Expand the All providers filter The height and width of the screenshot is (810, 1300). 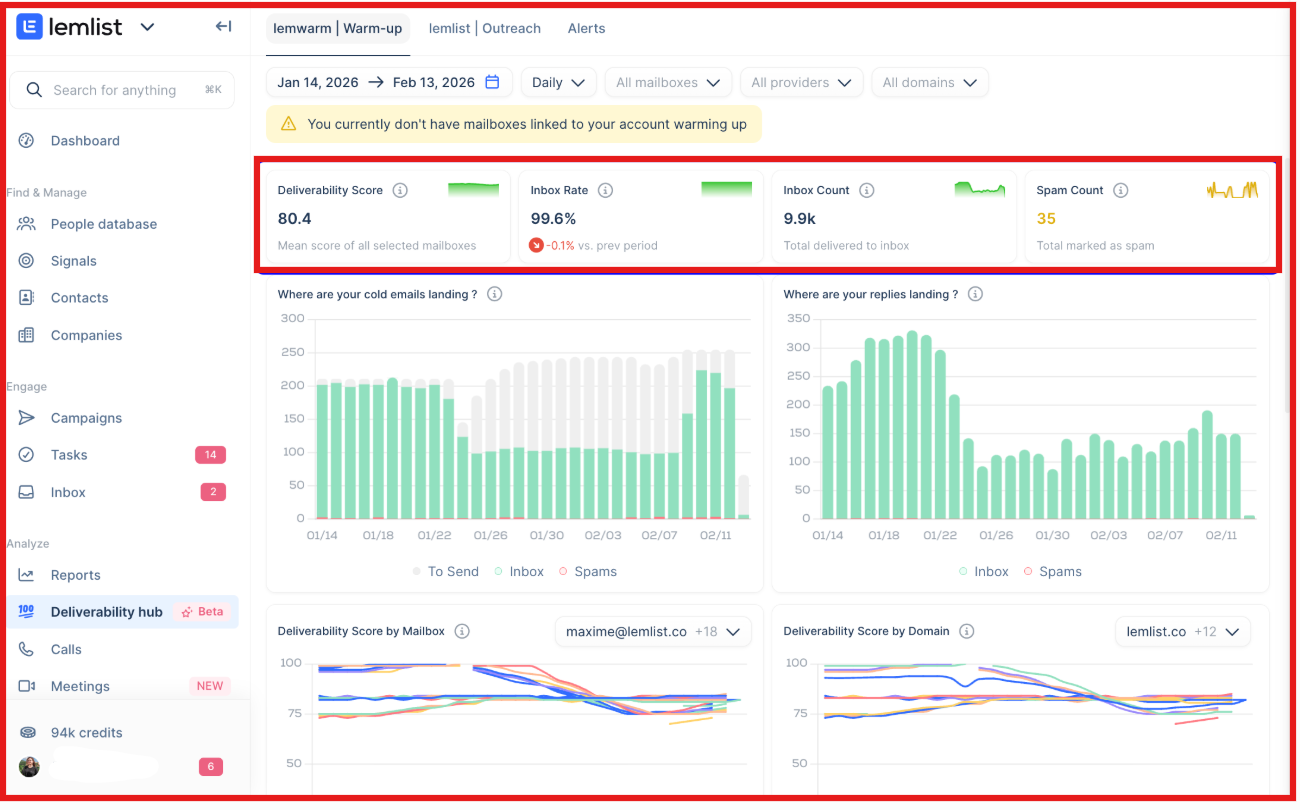point(801,82)
